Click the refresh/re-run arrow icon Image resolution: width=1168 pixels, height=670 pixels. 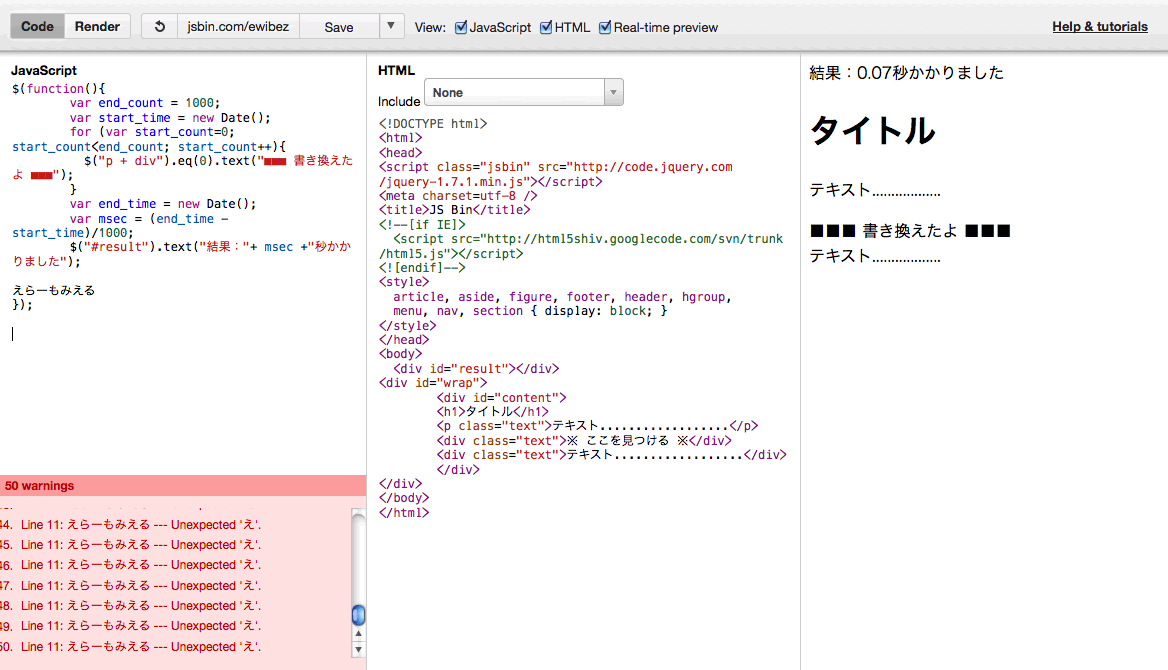pyautogui.click(x=160, y=26)
